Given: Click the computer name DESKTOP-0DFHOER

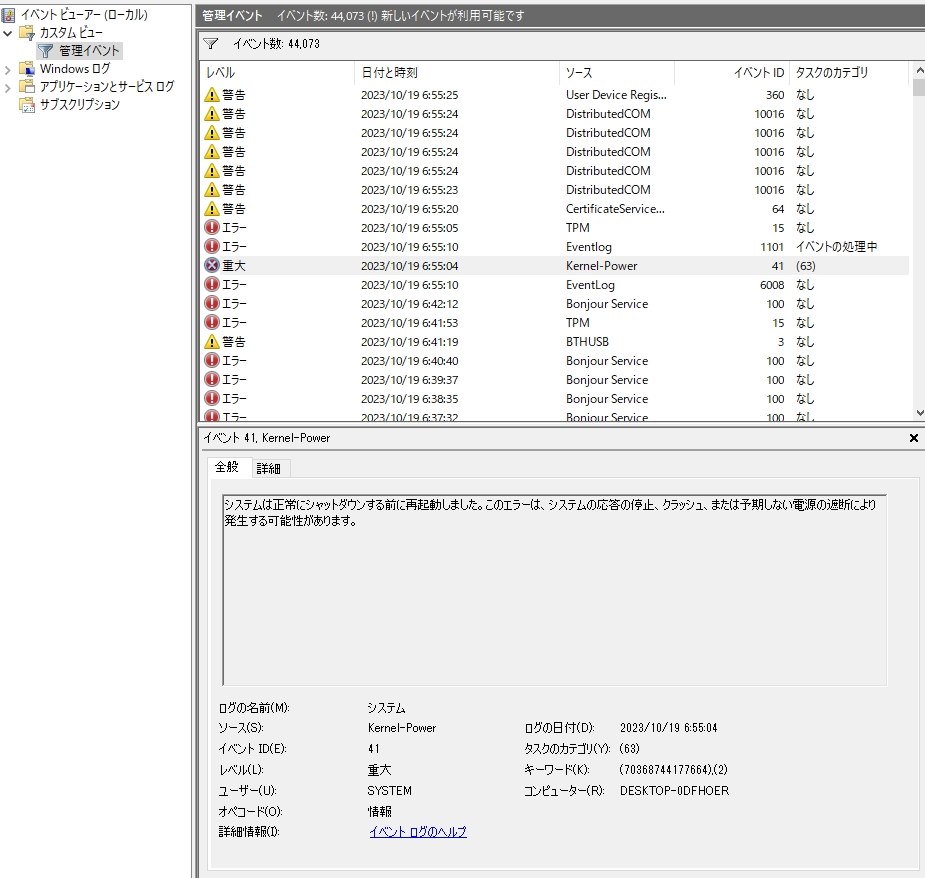Looking at the screenshot, I should pyautogui.click(x=674, y=791).
